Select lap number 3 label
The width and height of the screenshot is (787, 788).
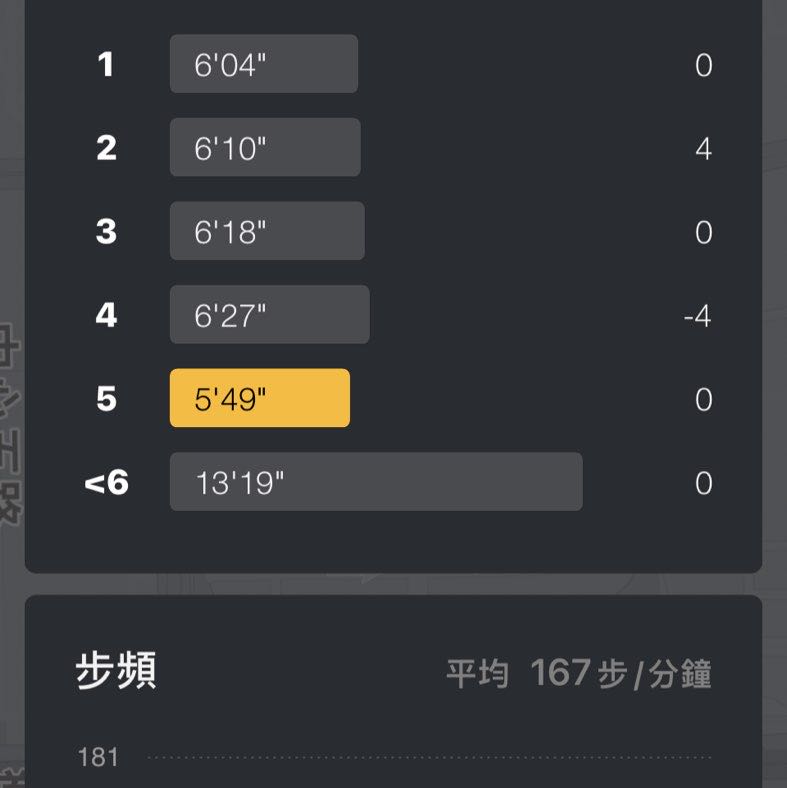[x=106, y=232]
